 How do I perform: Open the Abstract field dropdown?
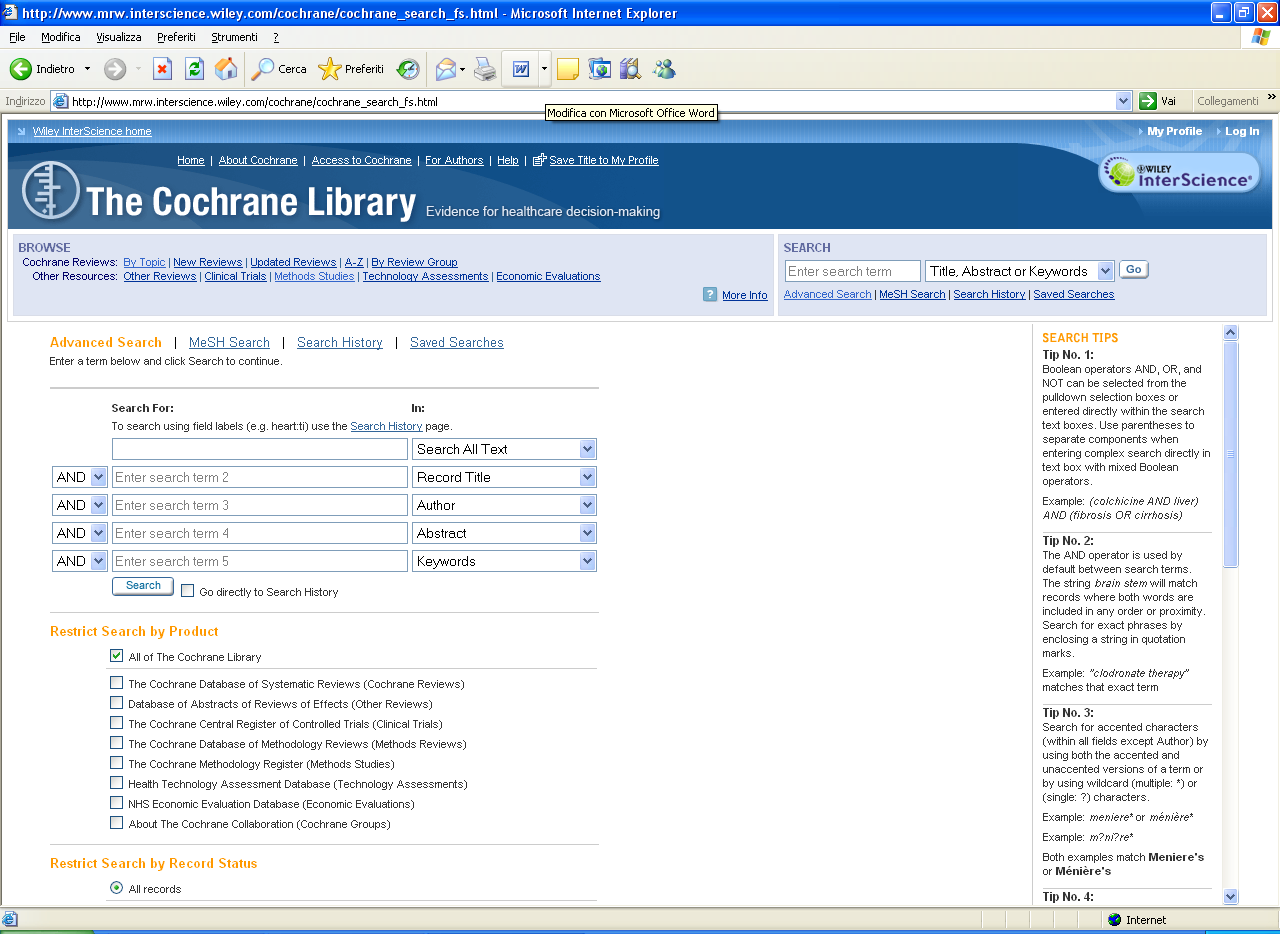(x=504, y=533)
